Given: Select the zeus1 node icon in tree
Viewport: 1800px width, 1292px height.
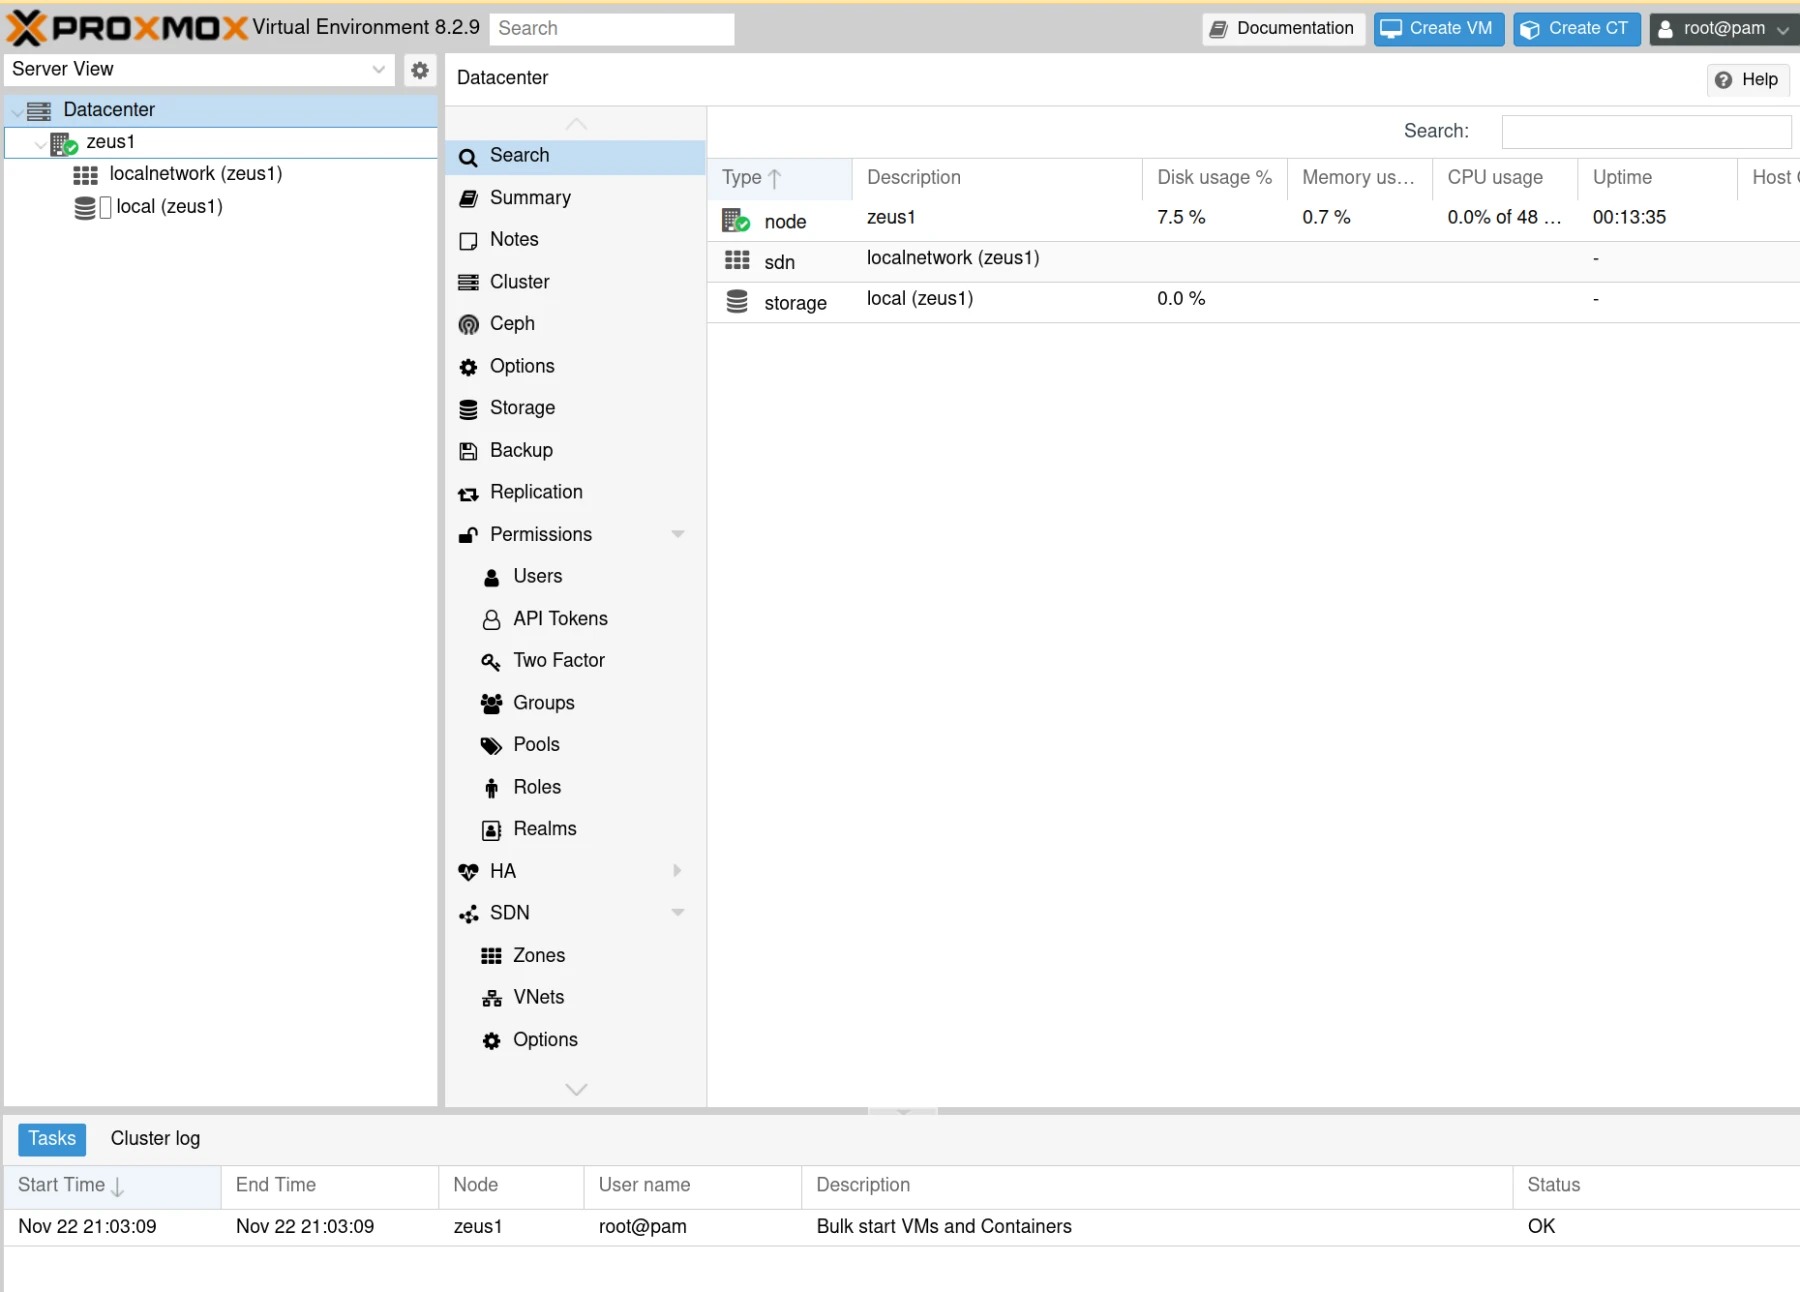Looking at the screenshot, I should [x=64, y=143].
